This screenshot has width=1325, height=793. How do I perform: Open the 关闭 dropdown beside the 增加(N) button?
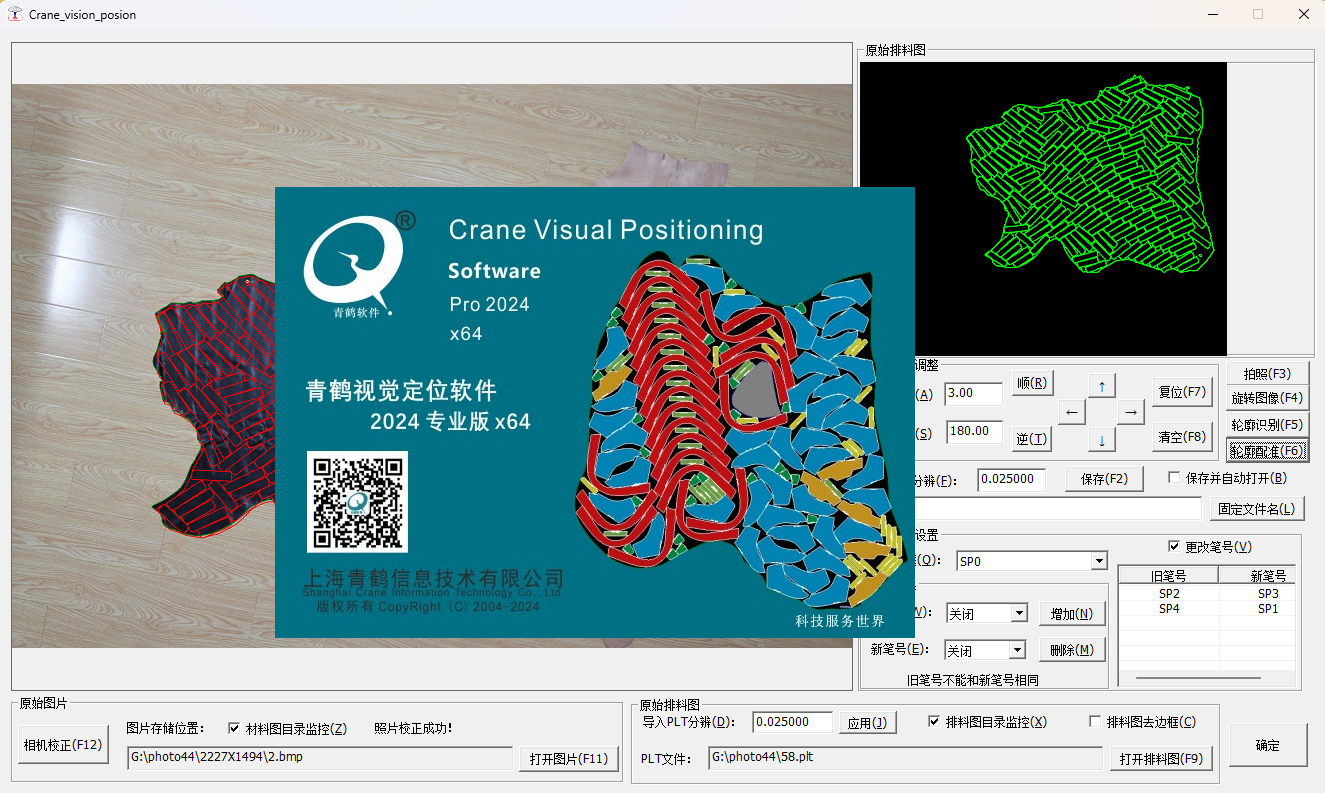click(x=1019, y=613)
